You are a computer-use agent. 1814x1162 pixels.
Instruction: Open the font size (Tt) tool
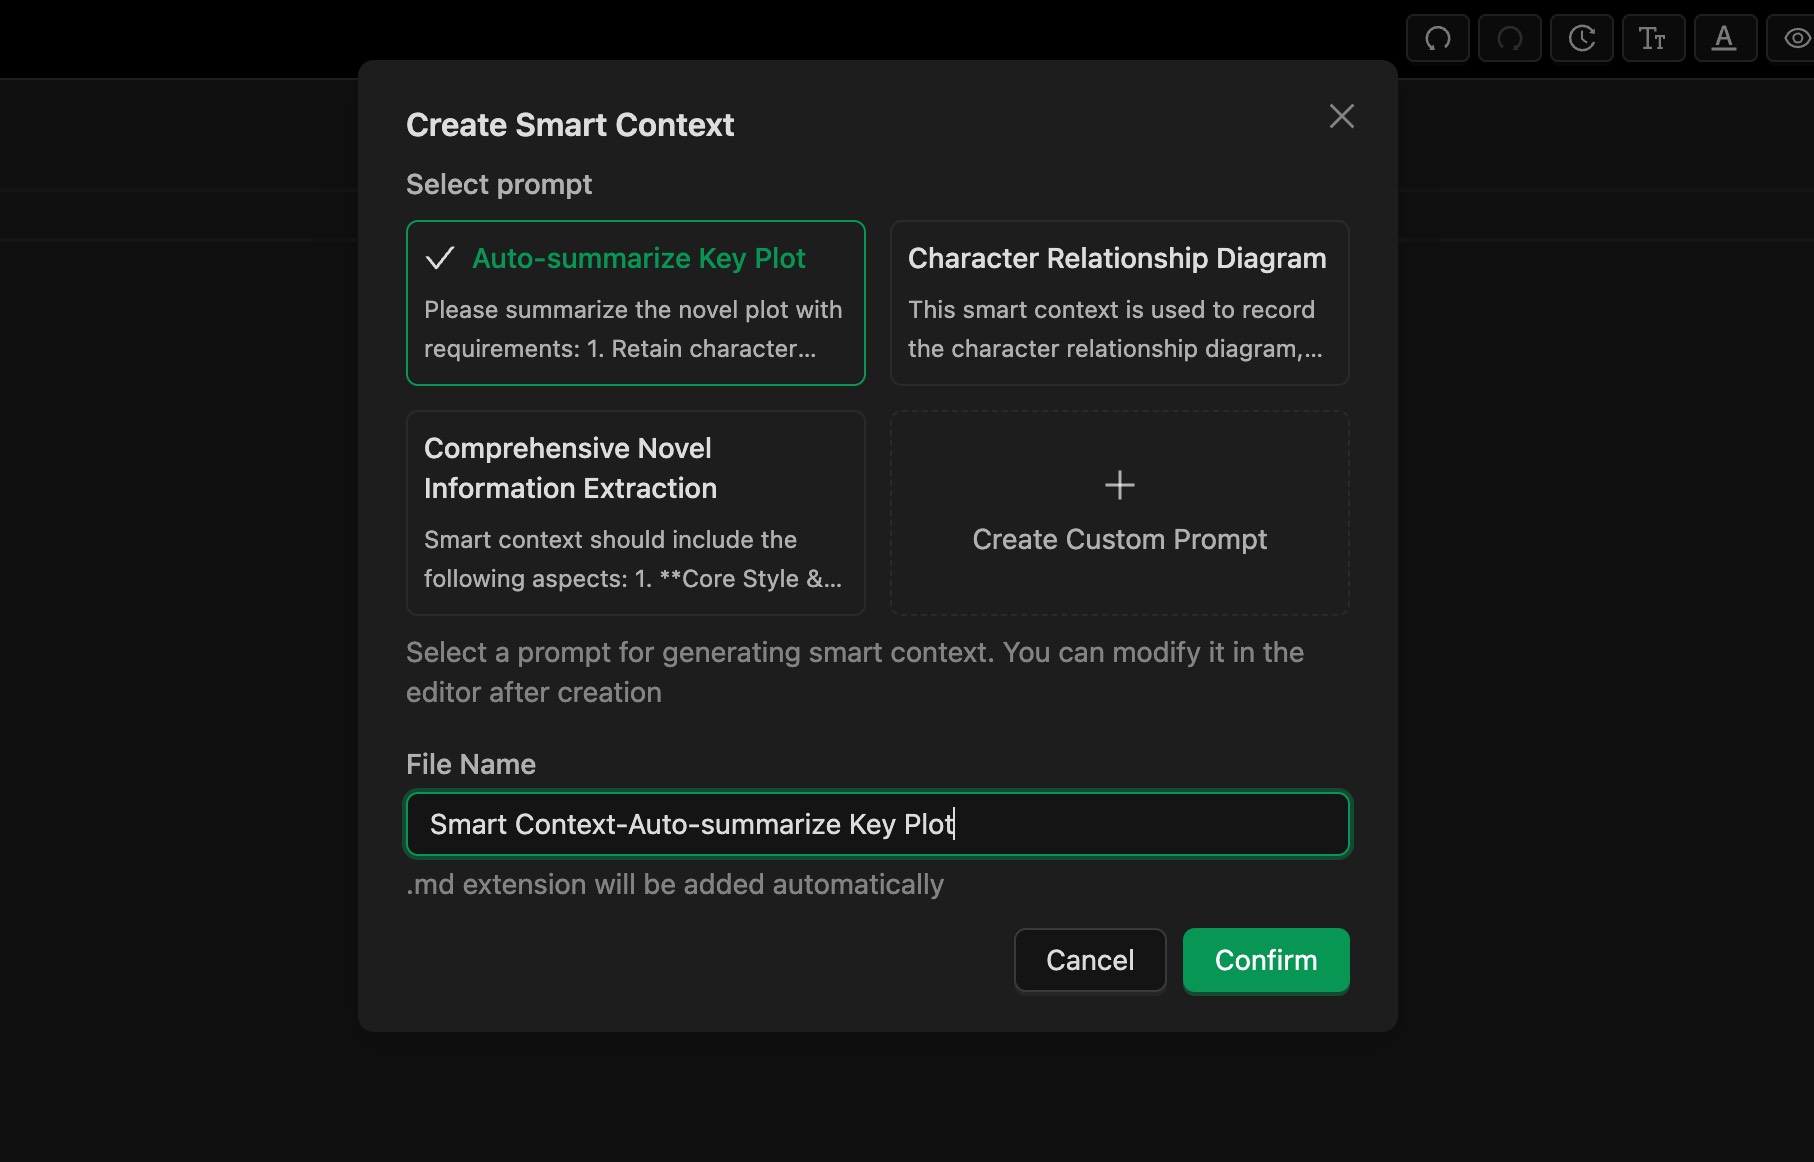pos(1653,39)
